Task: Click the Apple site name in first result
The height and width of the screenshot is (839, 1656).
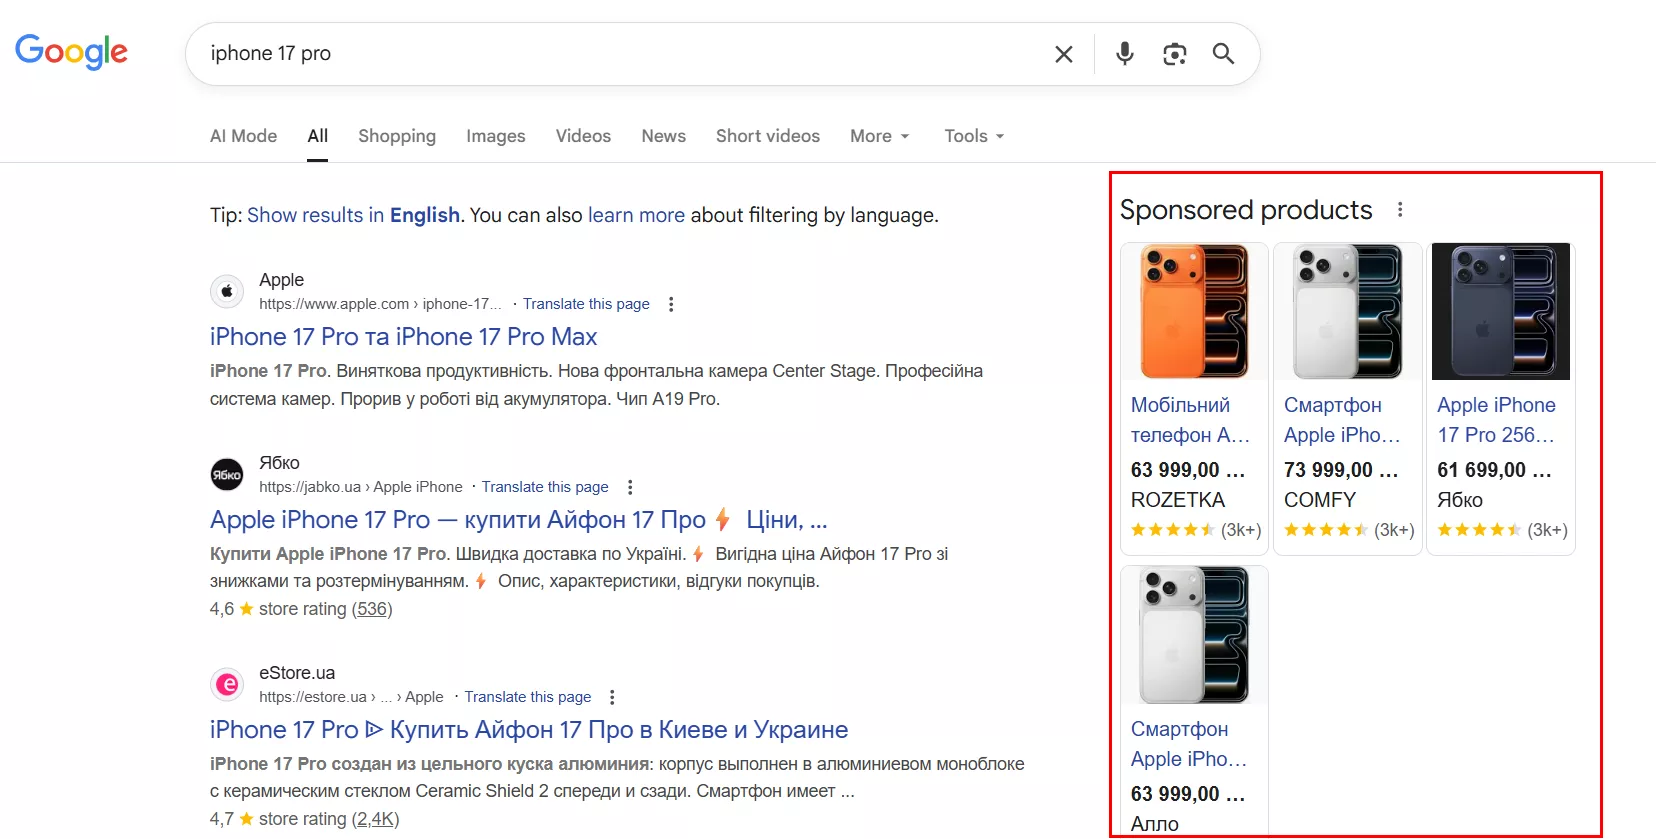Action: click(x=282, y=280)
